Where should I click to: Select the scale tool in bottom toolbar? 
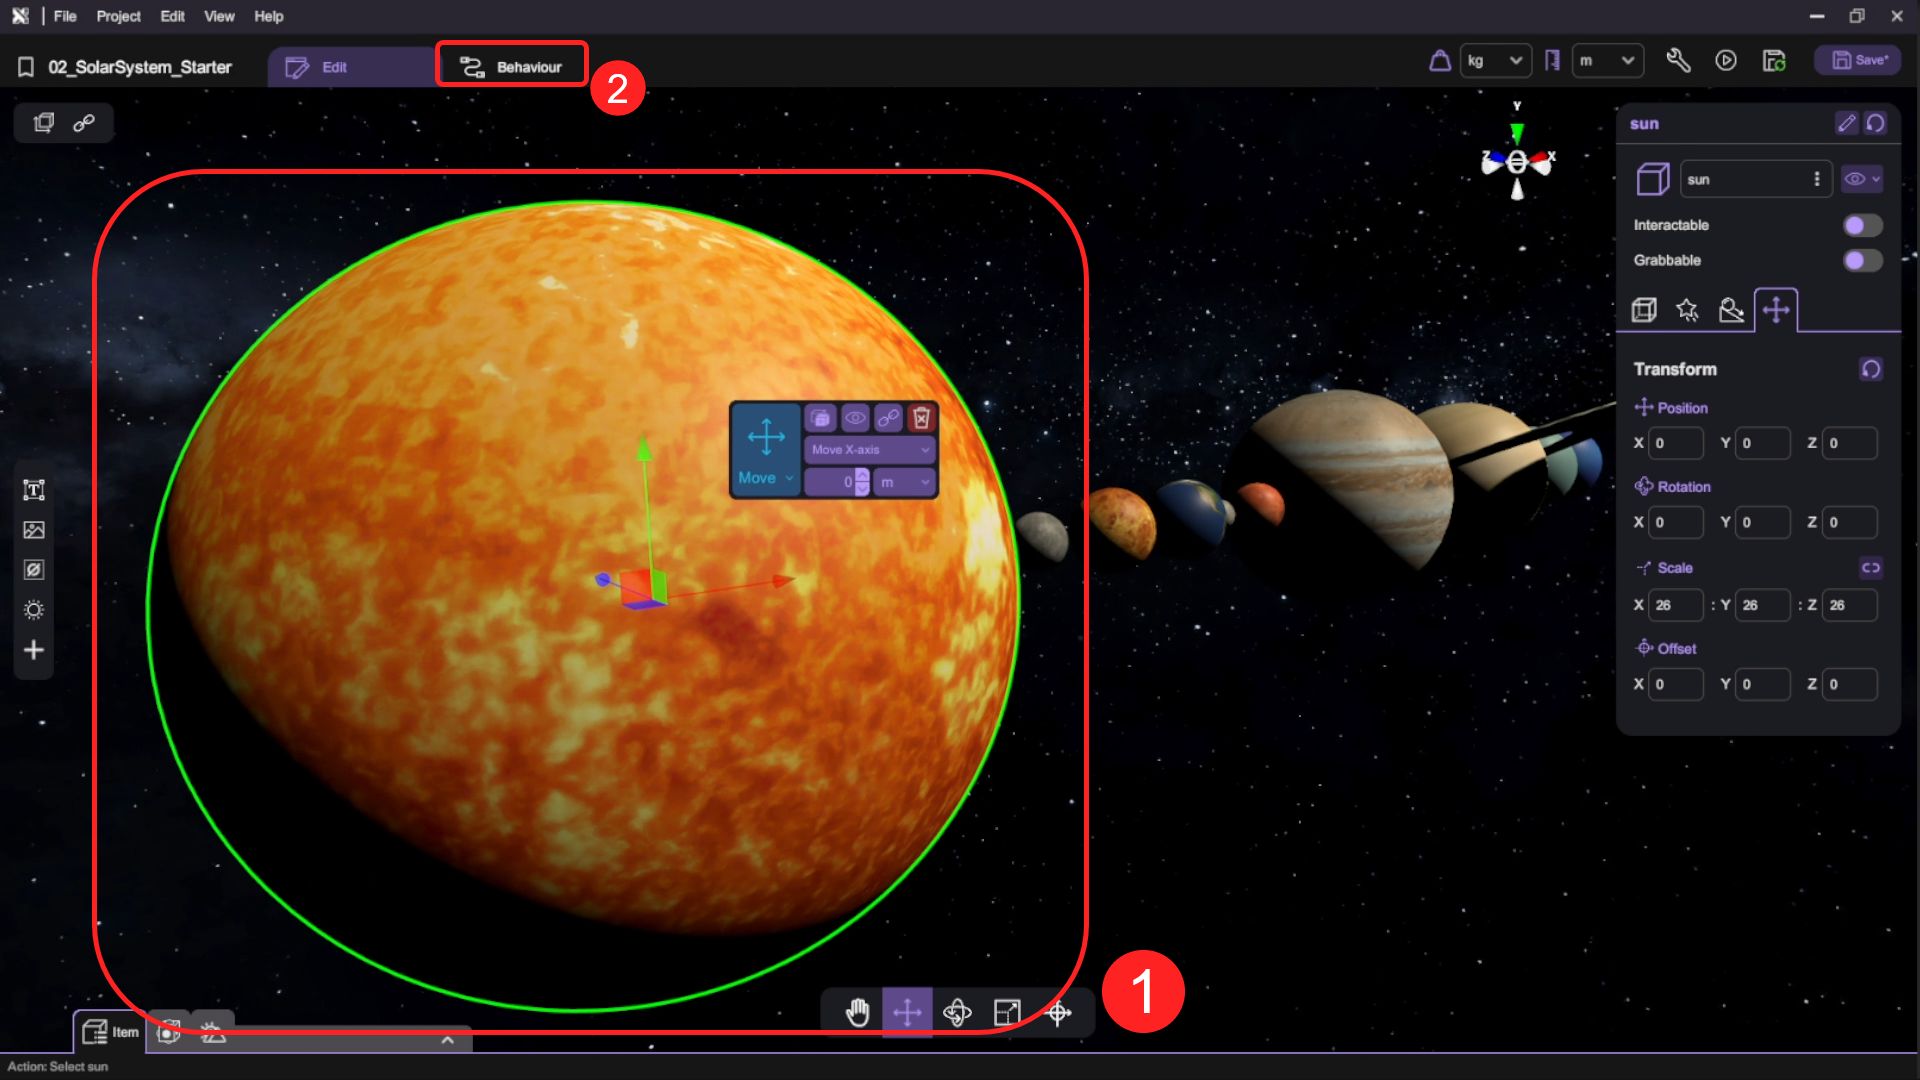1007,1012
